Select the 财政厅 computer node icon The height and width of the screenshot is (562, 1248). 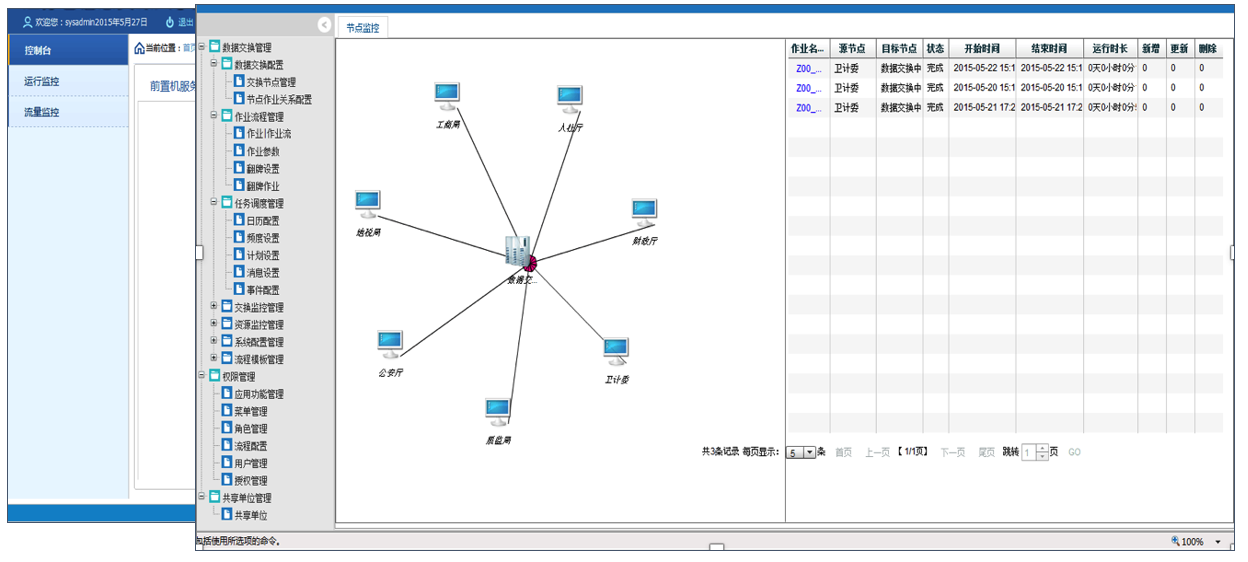point(644,212)
